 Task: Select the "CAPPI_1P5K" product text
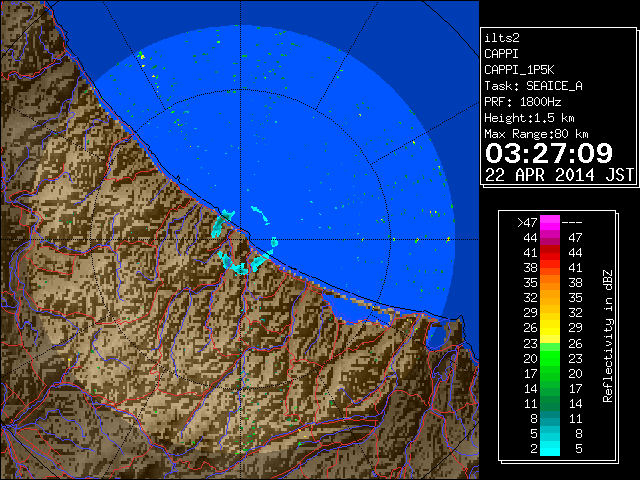pyautogui.click(x=519, y=70)
